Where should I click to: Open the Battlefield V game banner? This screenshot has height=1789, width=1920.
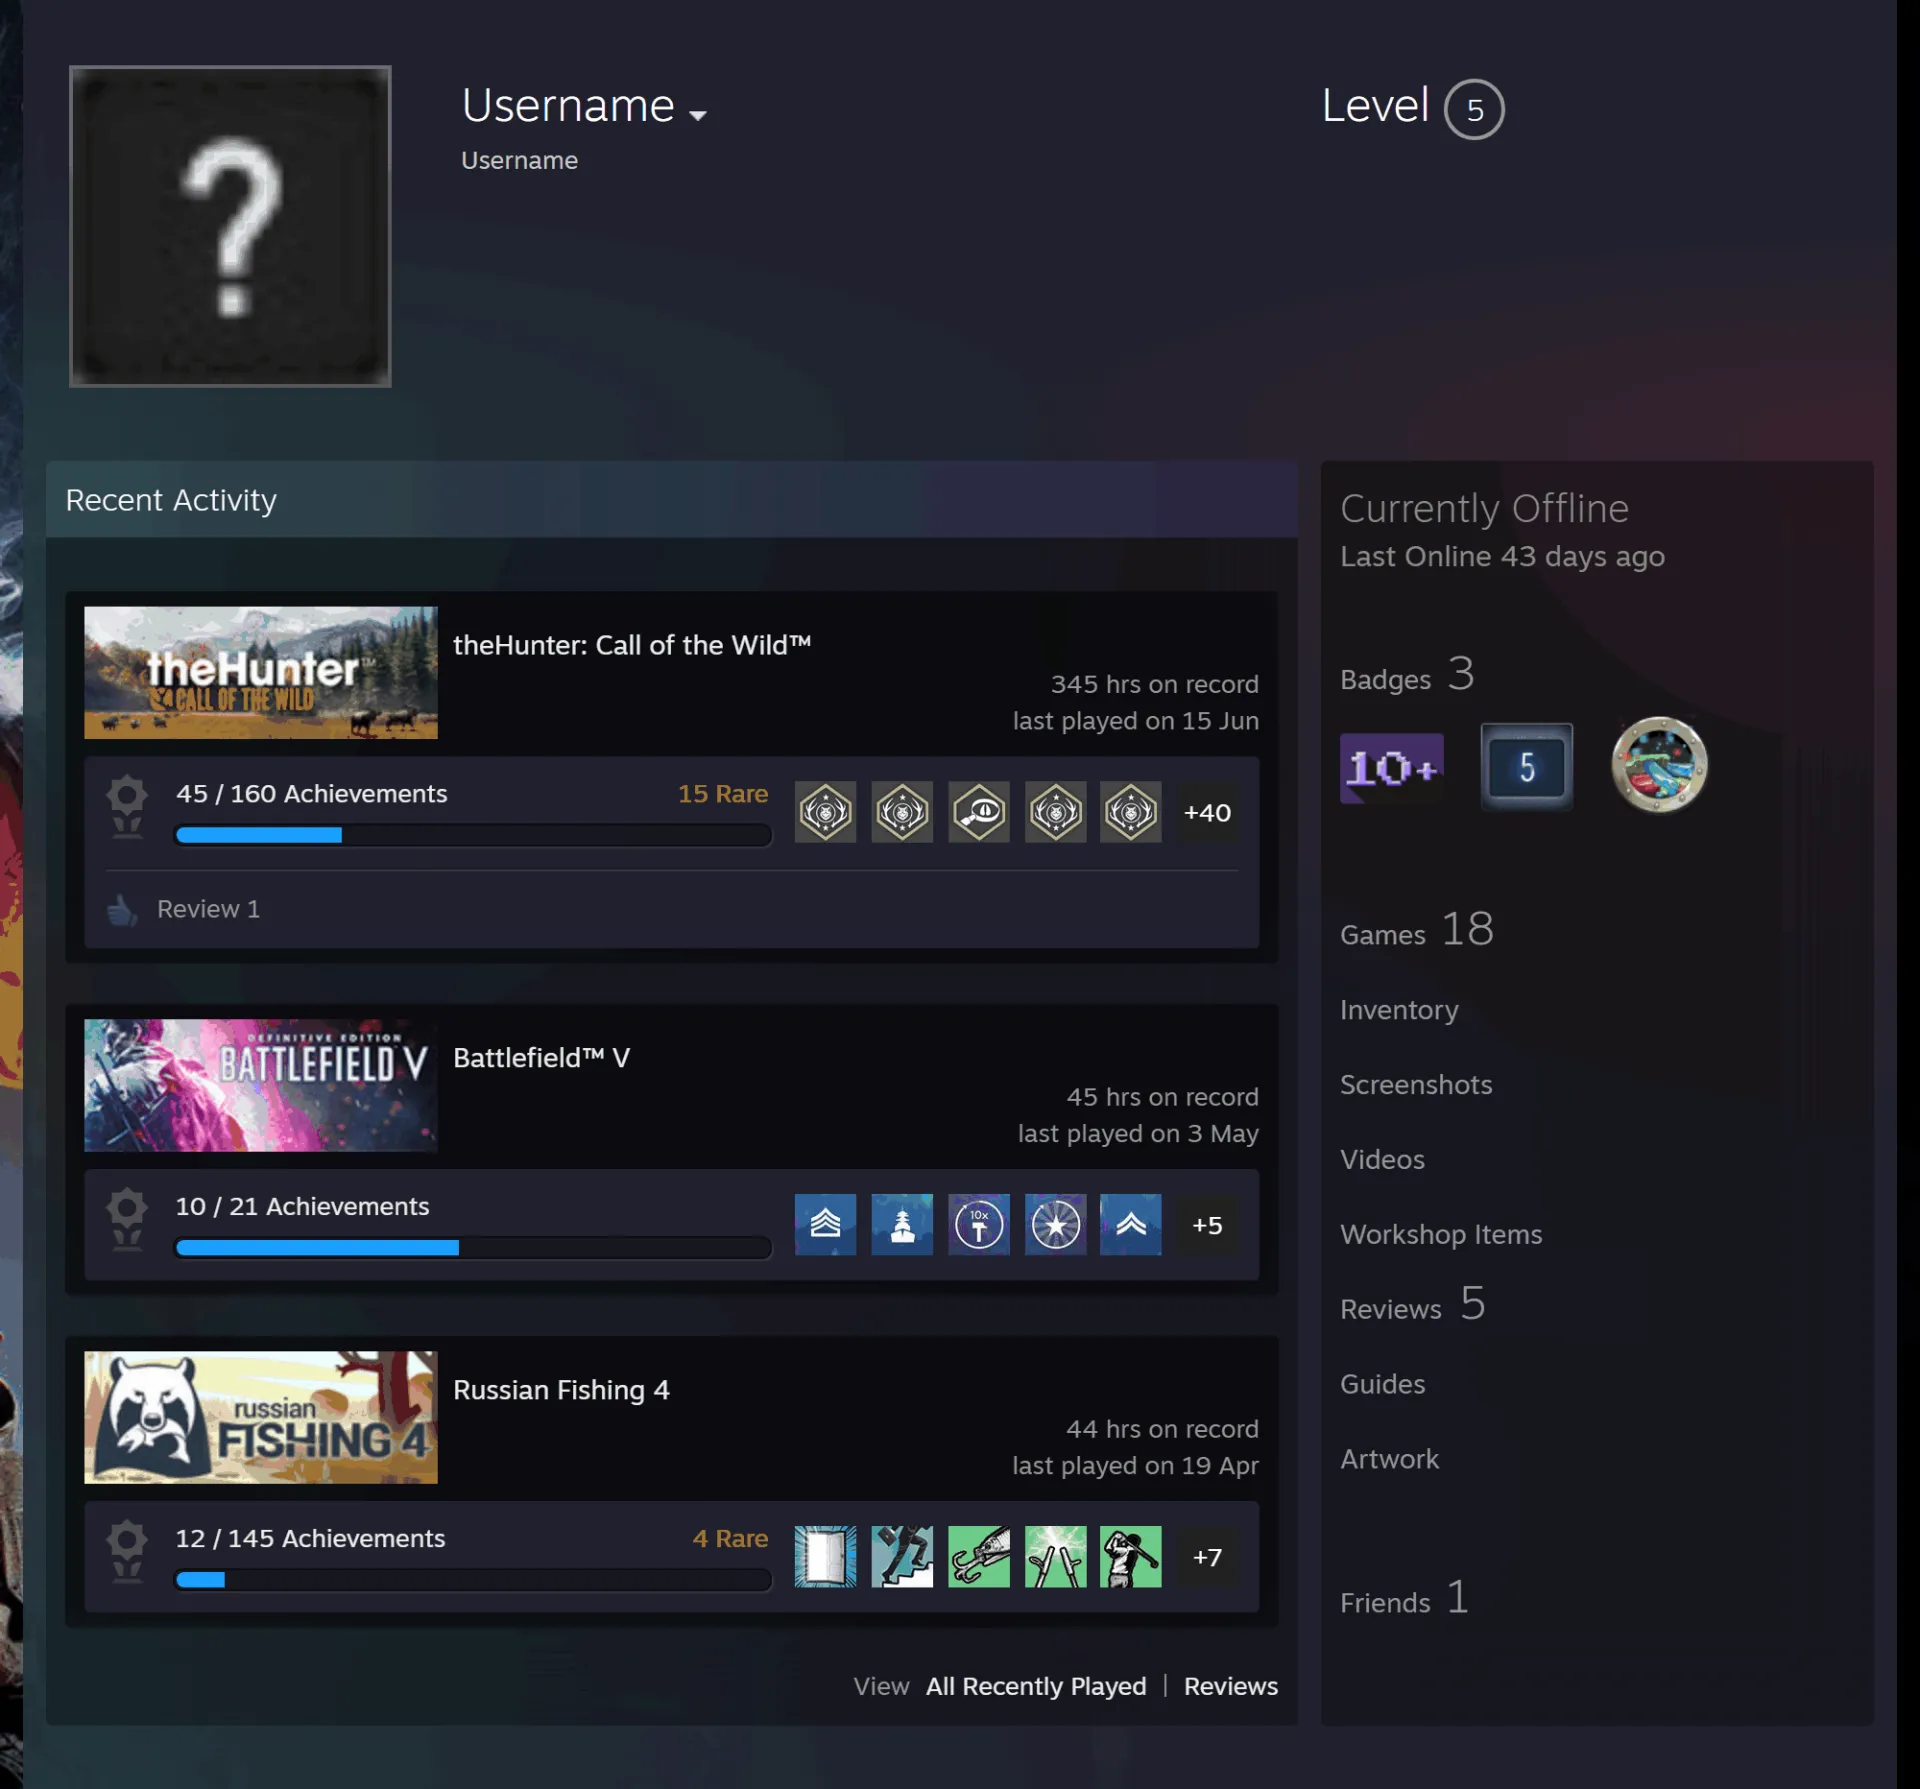coord(261,1085)
